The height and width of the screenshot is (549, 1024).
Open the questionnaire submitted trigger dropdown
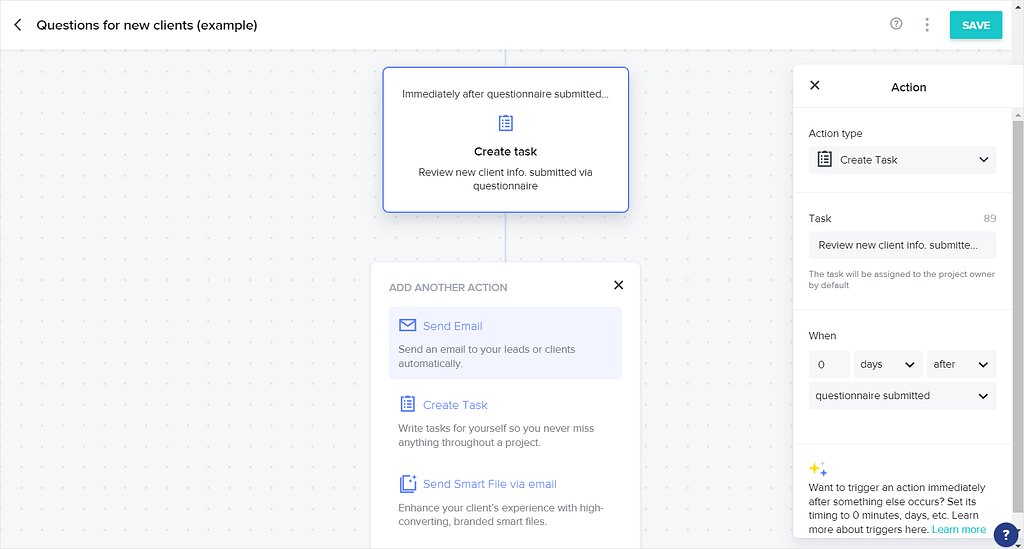point(902,396)
